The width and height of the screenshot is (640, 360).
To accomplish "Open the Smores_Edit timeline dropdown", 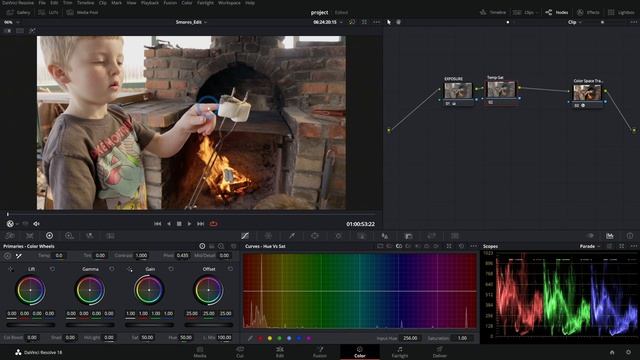I will click(191, 22).
